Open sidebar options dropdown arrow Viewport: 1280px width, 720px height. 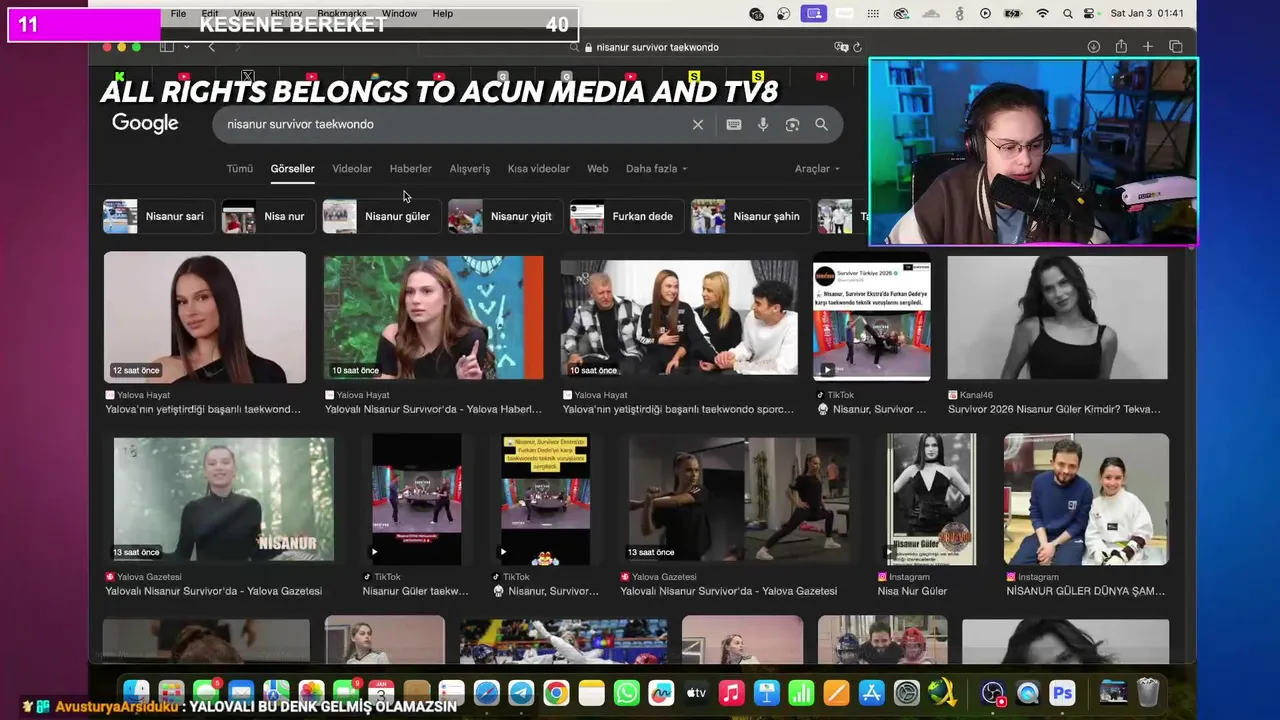click(x=186, y=47)
